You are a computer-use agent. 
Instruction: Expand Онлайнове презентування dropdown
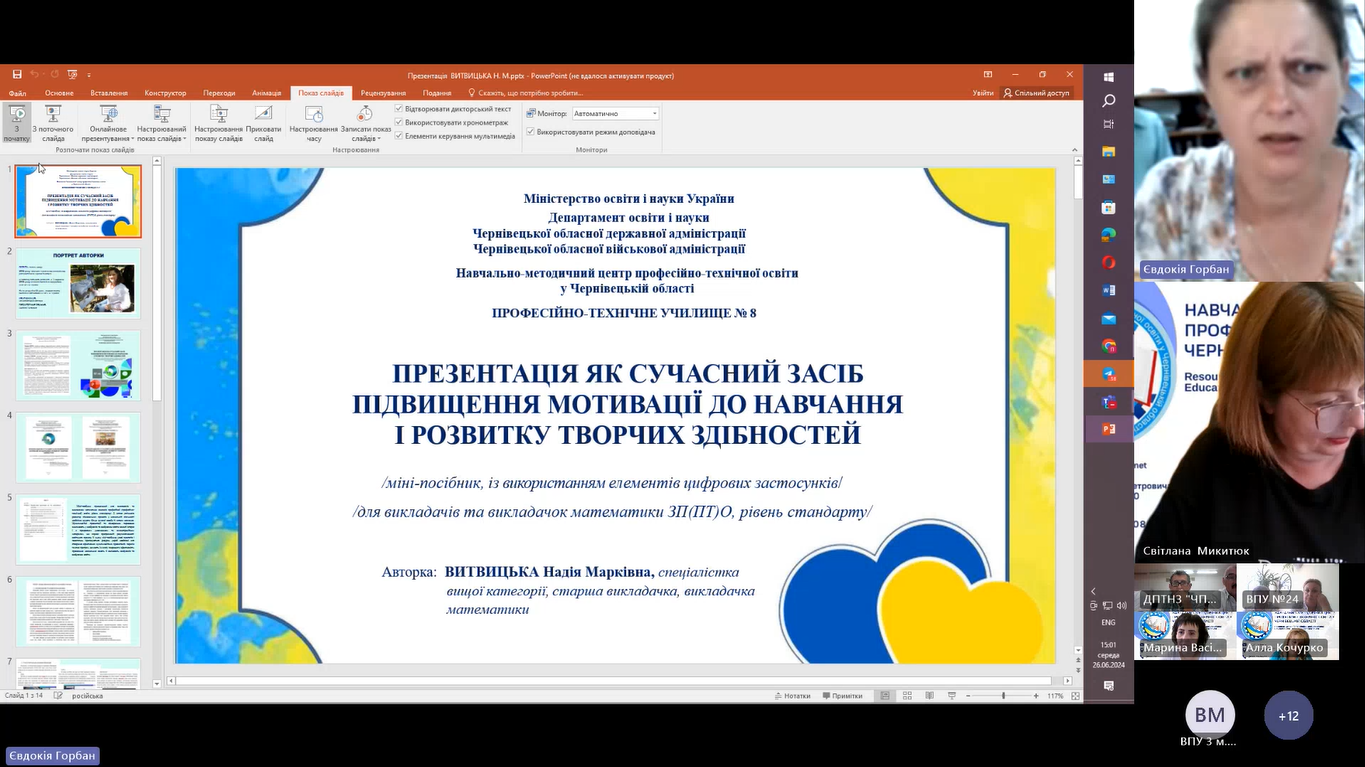coord(108,125)
